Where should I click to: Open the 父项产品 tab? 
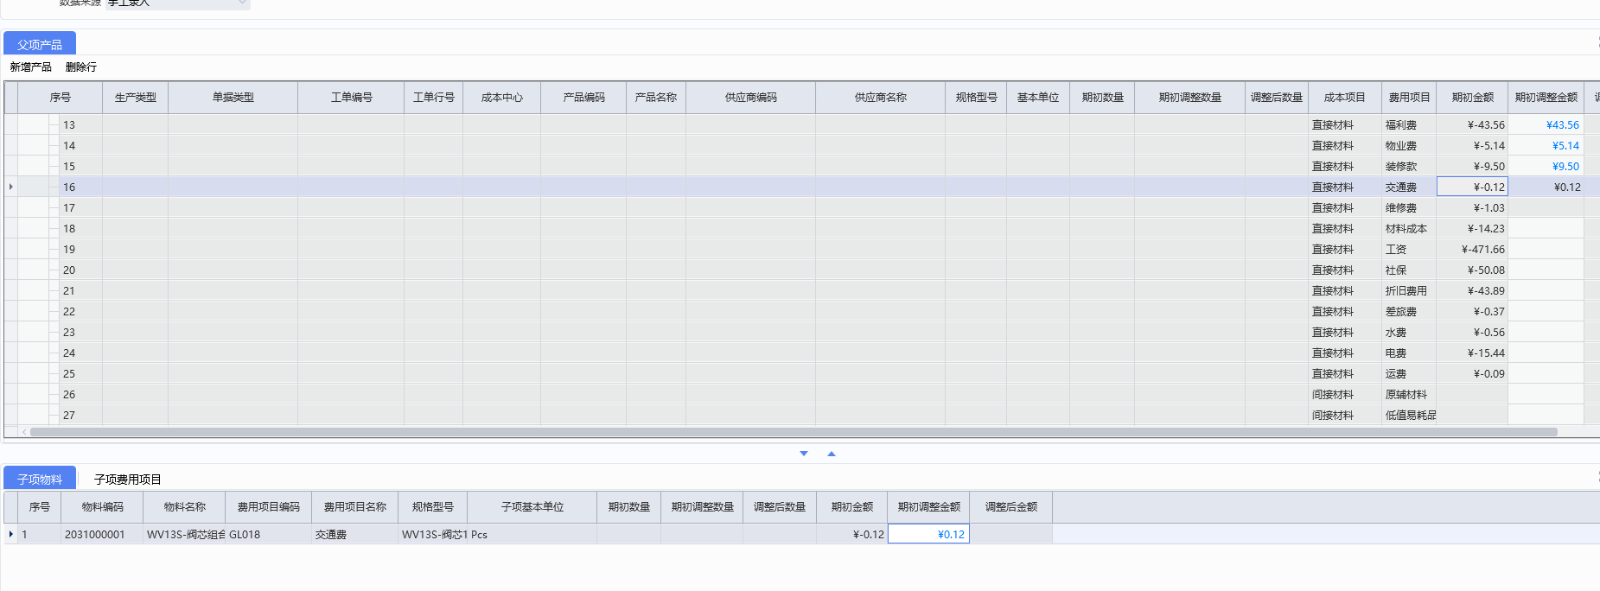(39, 44)
